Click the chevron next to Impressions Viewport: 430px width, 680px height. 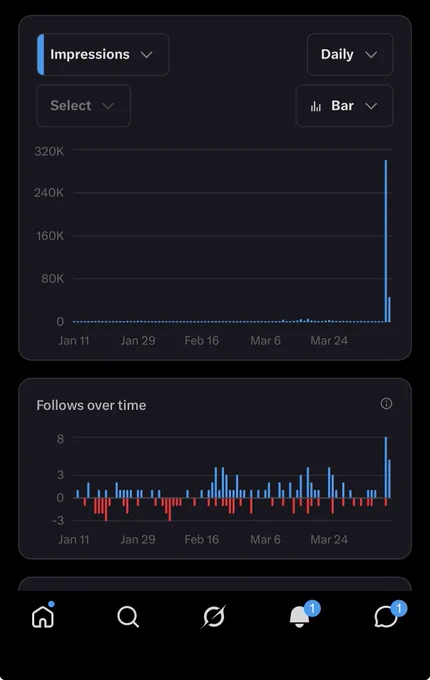point(147,55)
